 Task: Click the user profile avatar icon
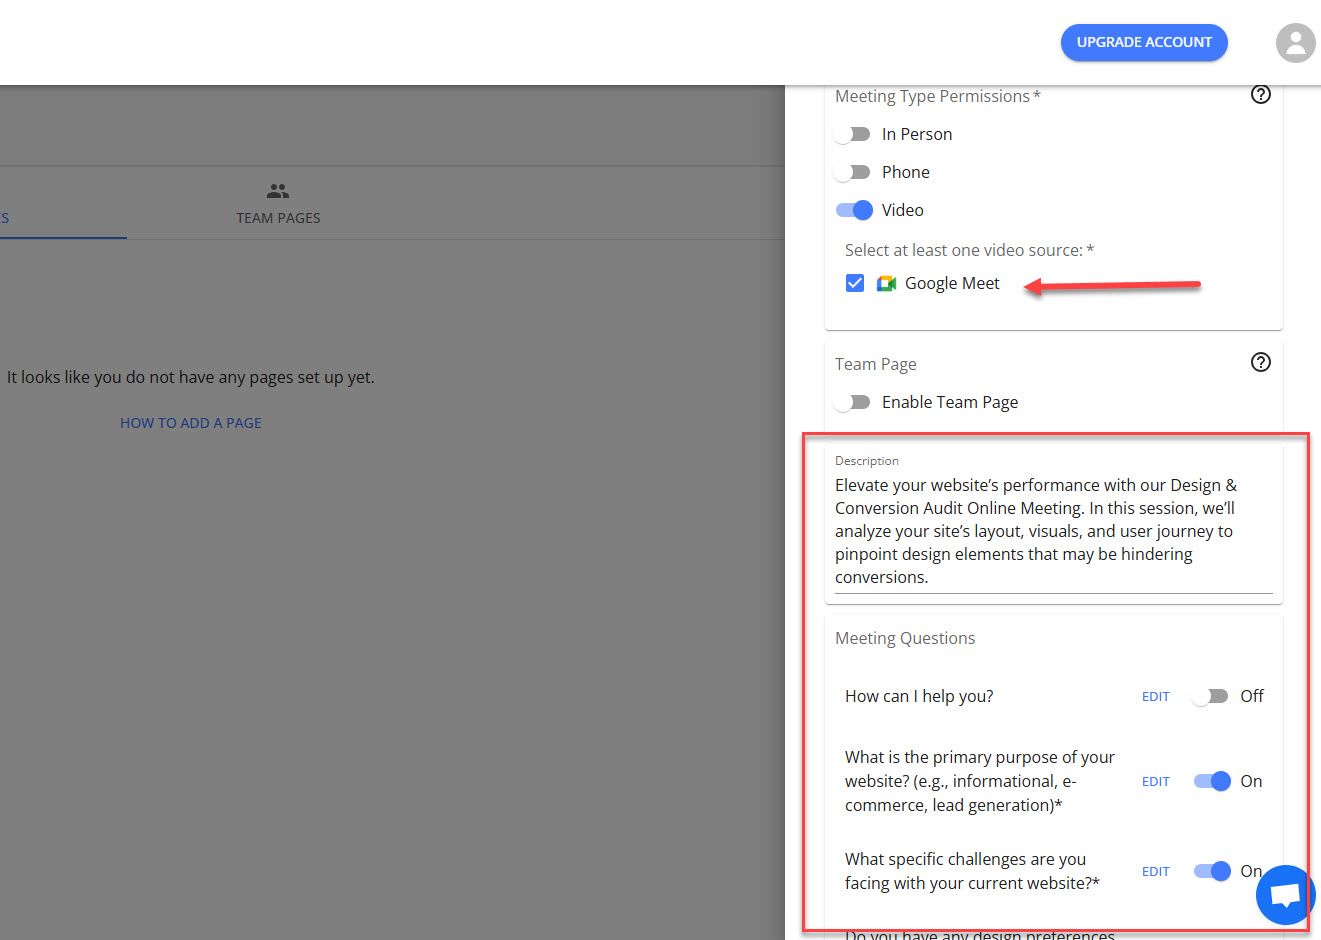pyautogui.click(x=1295, y=42)
